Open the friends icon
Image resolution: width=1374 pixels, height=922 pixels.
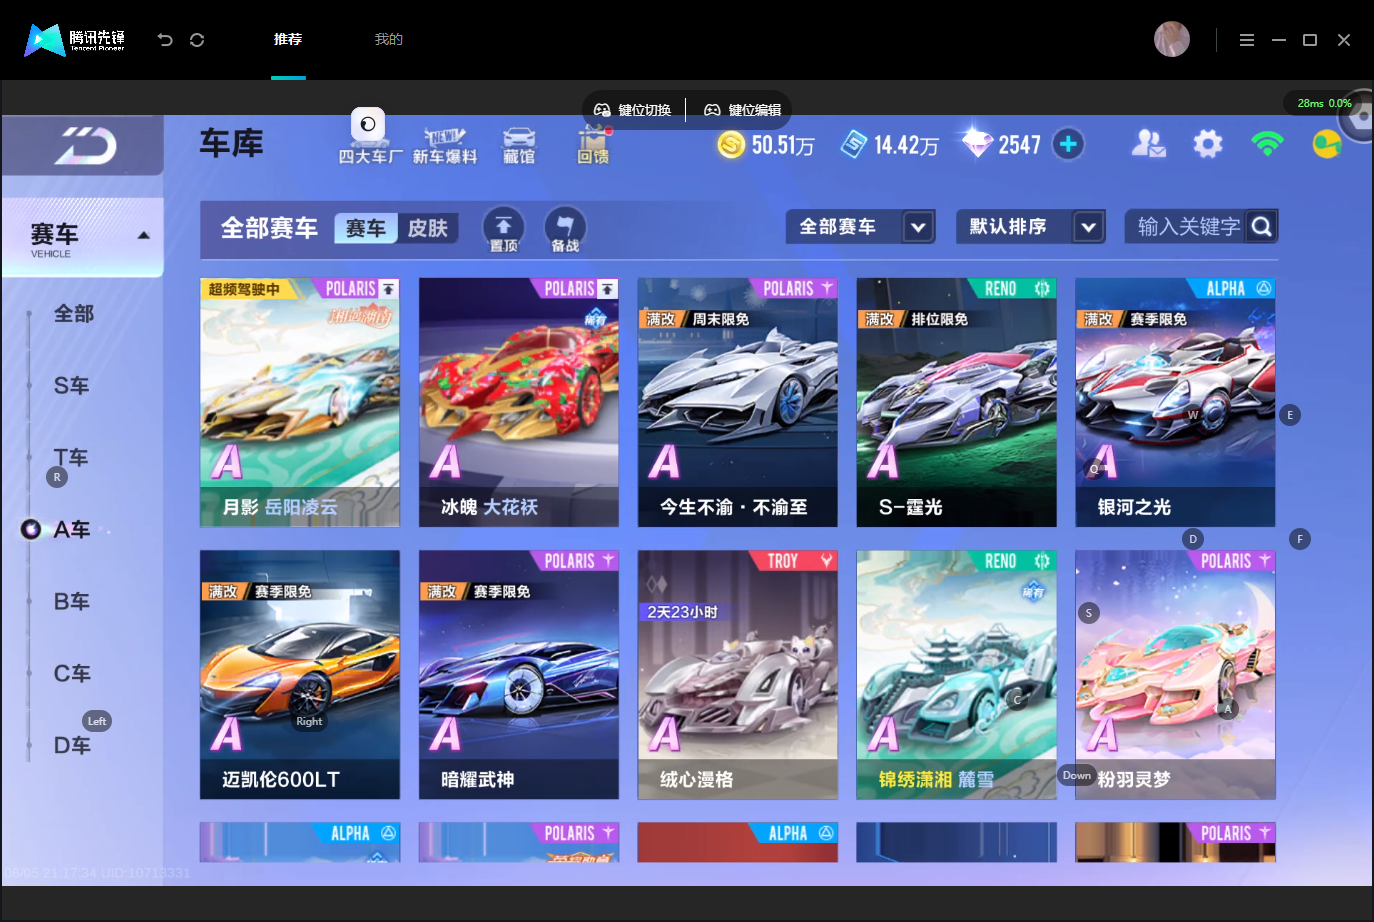coord(1148,144)
